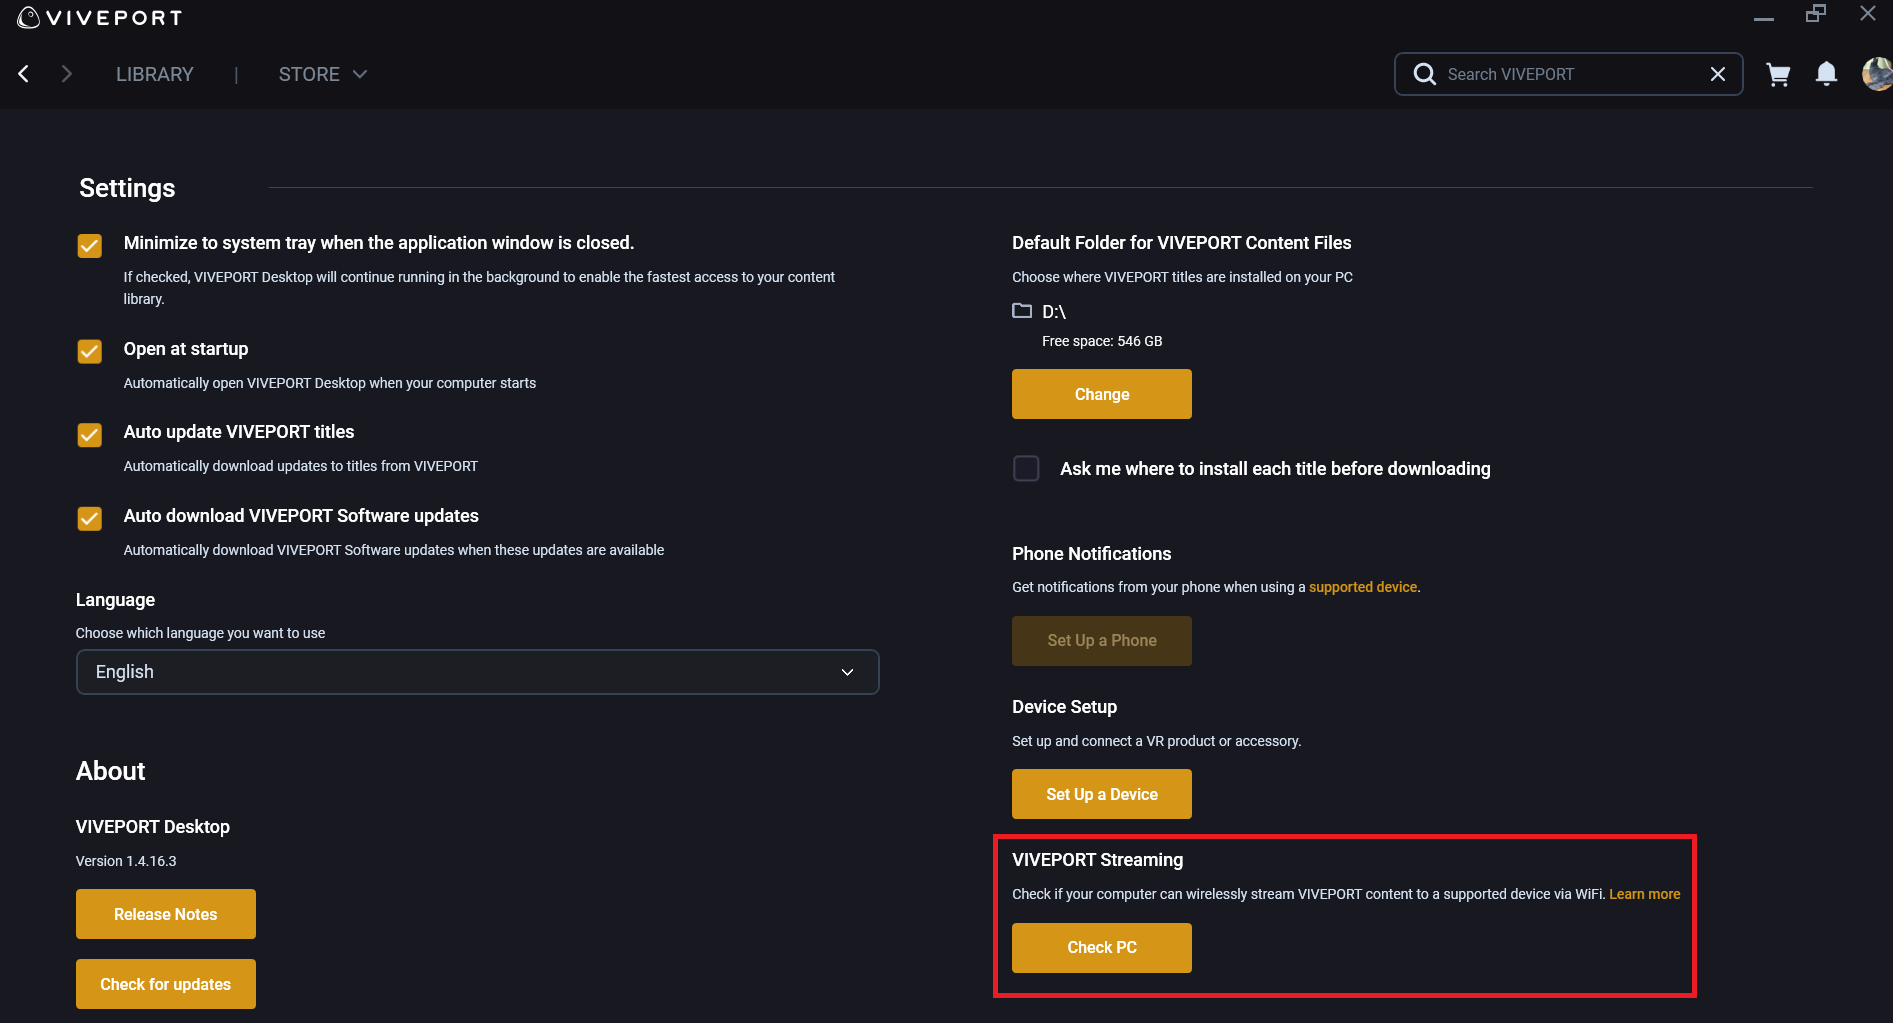Open the shopping cart
The image size is (1893, 1023).
[x=1778, y=75]
